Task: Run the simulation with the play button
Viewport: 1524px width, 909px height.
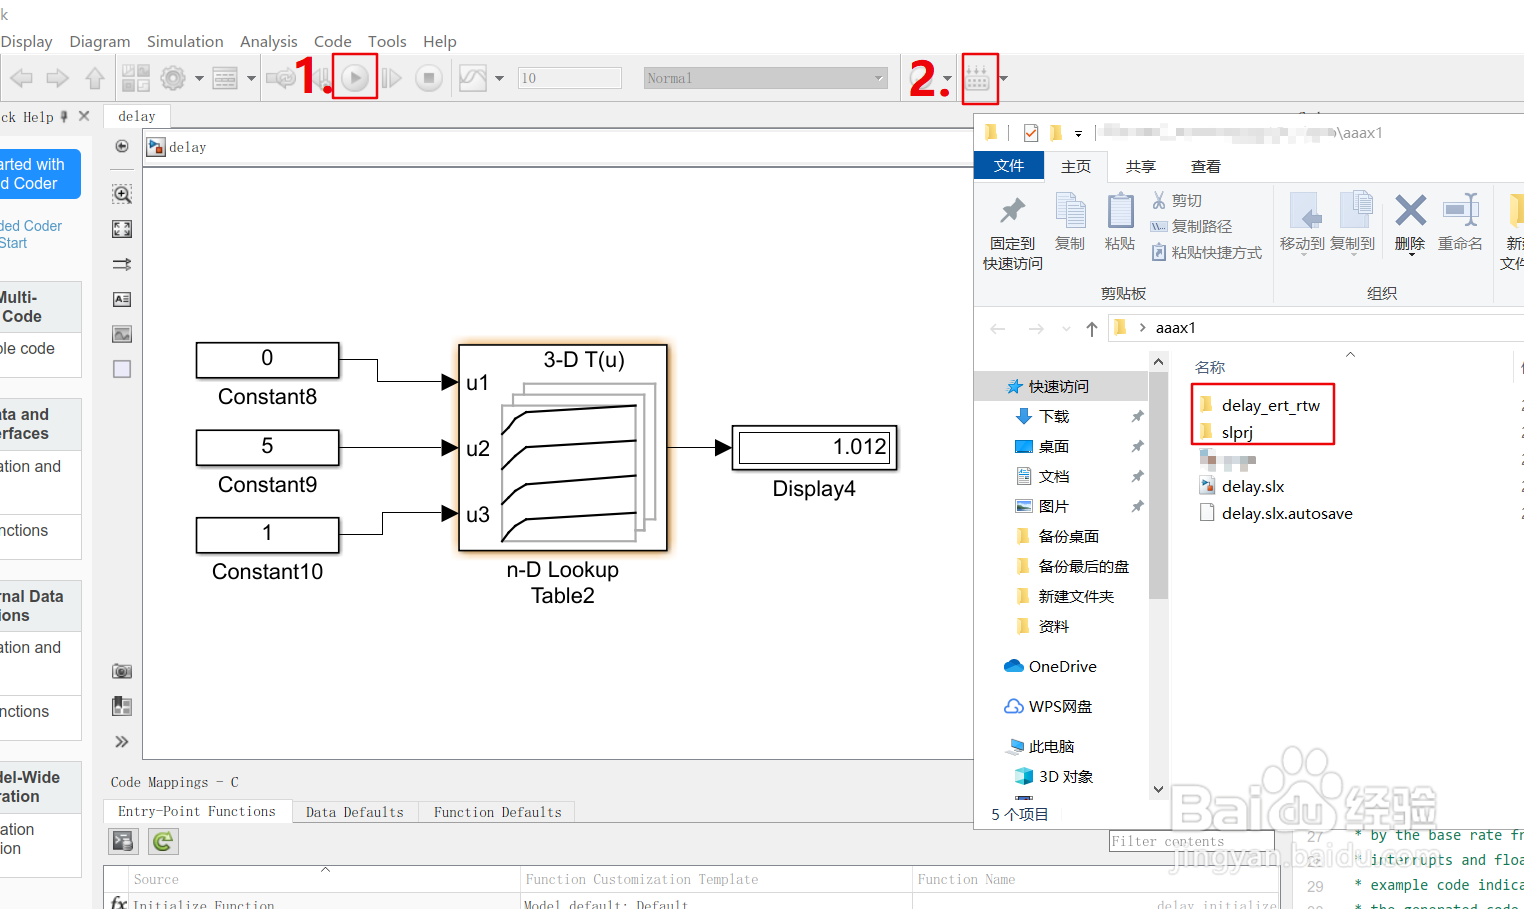Action: click(x=355, y=78)
